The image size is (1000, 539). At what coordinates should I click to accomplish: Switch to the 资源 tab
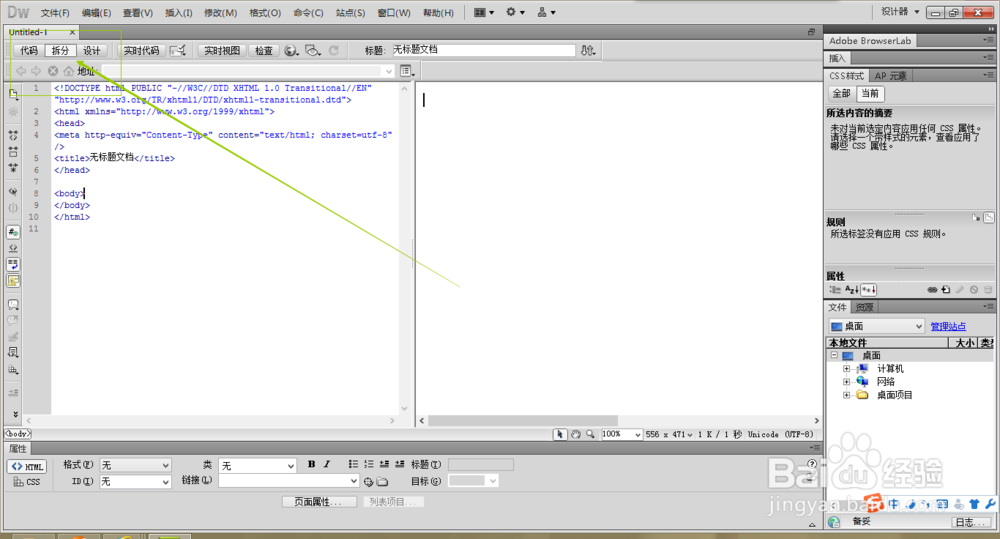pyautogui.click(x=864, y=307)
